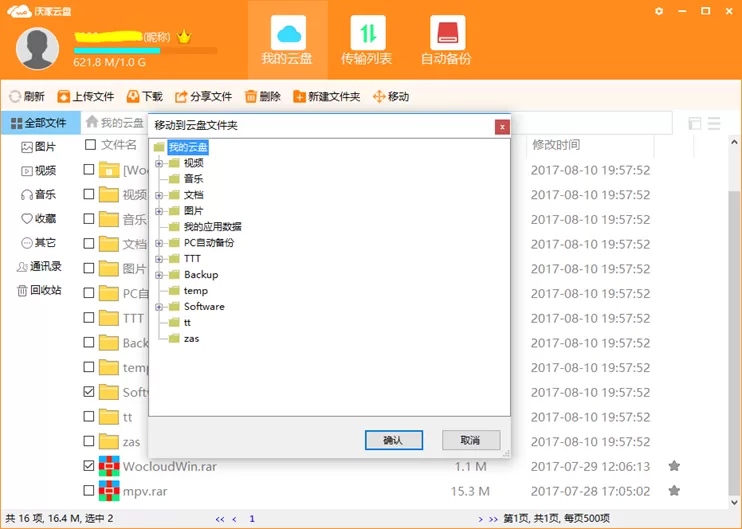
Task: Open the 自动备份 auto backup tab
Action: 447,40
